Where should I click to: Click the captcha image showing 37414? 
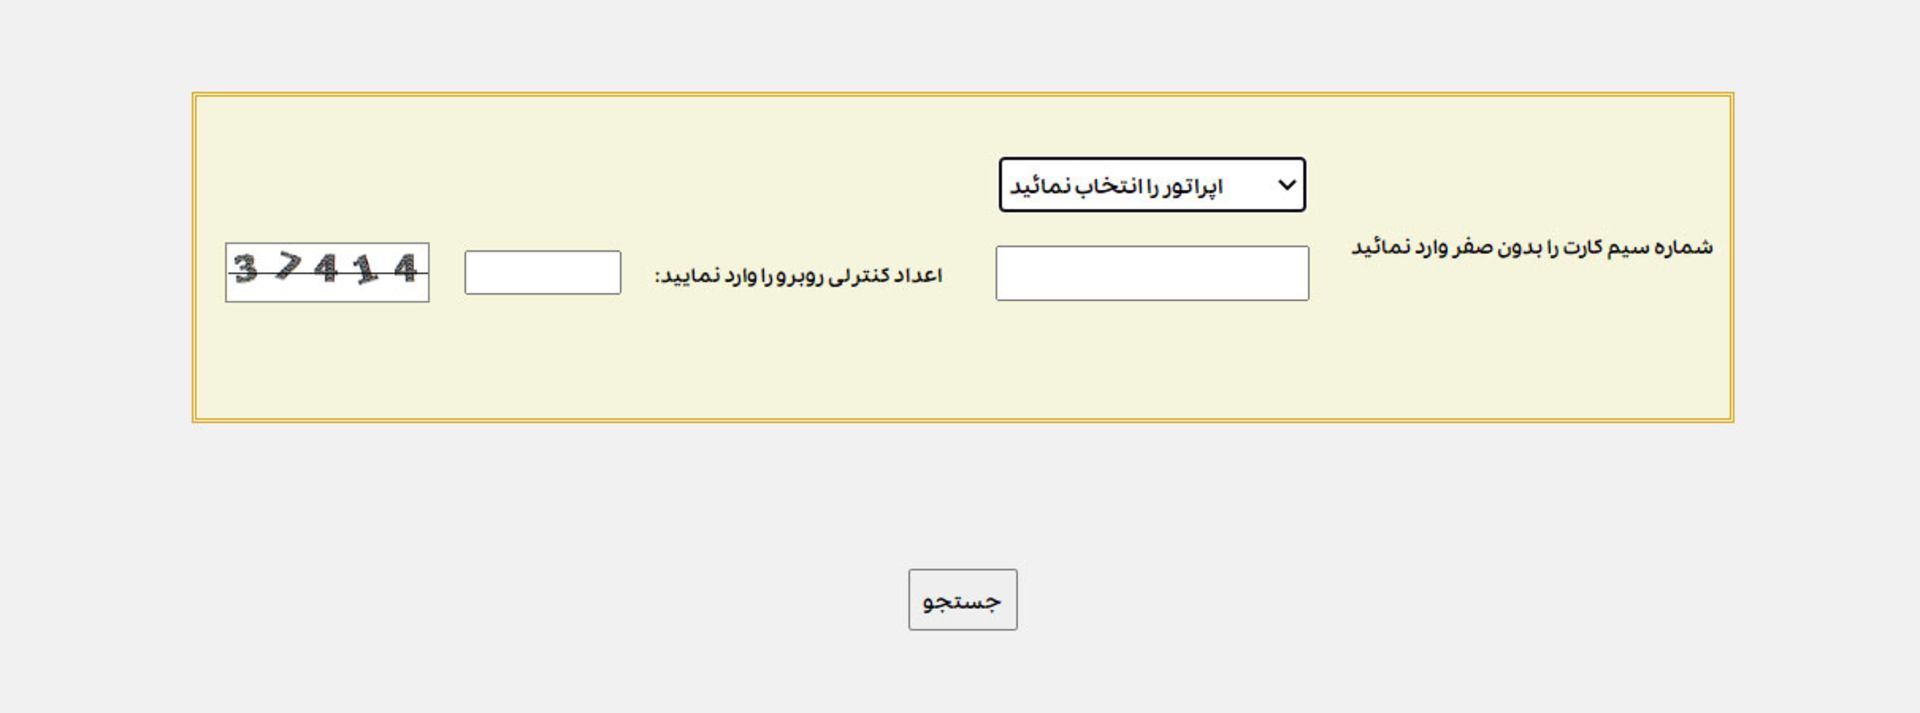(x=327, y=272)
